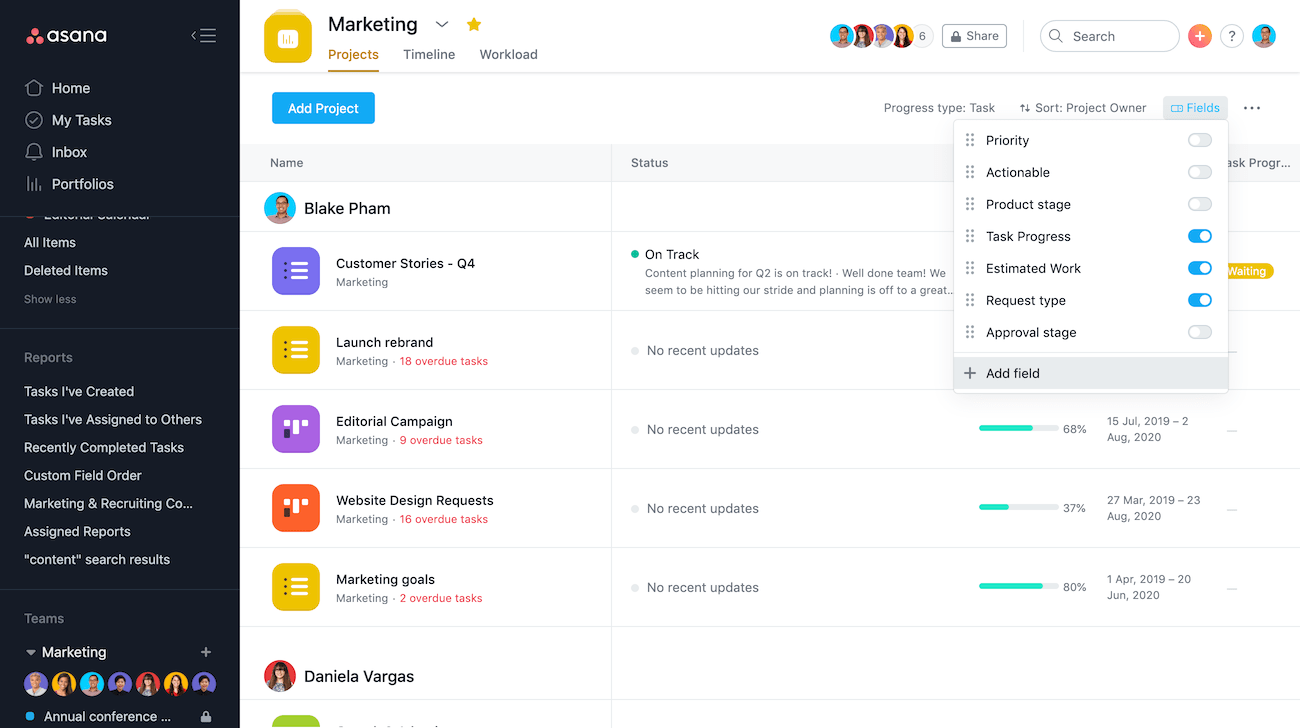The width and height of the screenshot is (1300, 728).
Task: Click the Add Project button
Action: pos(323,108)
